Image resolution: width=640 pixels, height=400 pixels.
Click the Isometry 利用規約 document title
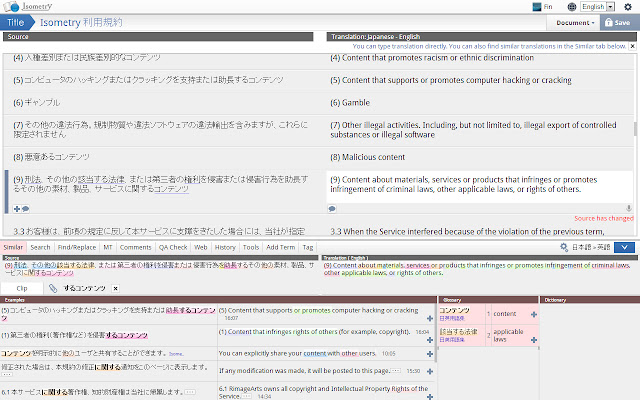pyautogui.click(x=81, y=22)
